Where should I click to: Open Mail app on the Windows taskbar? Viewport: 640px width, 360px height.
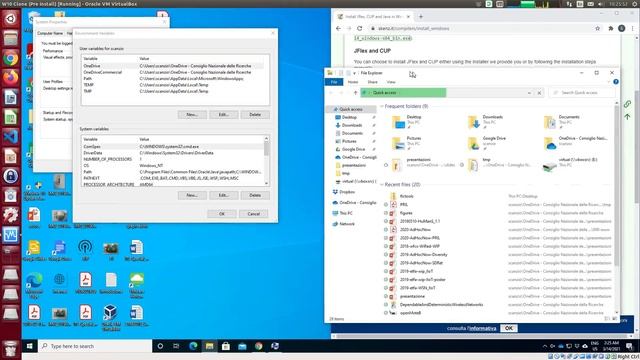click(242, 346)
